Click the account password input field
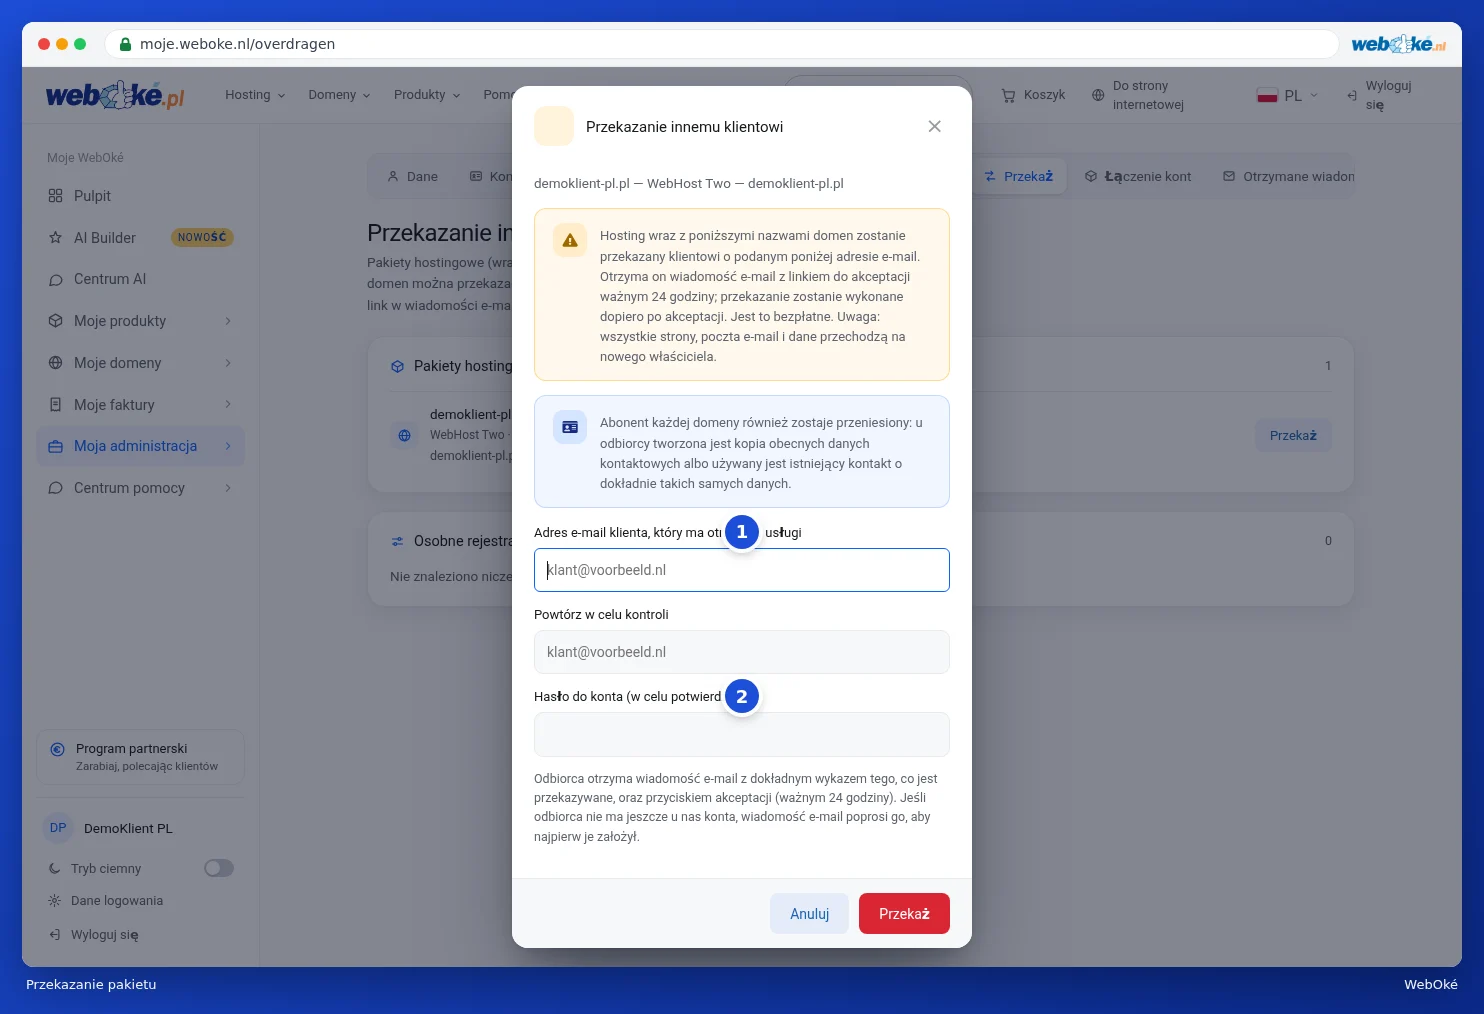The height and width of the screenshot is (1014, 1484). pos(742,734)
